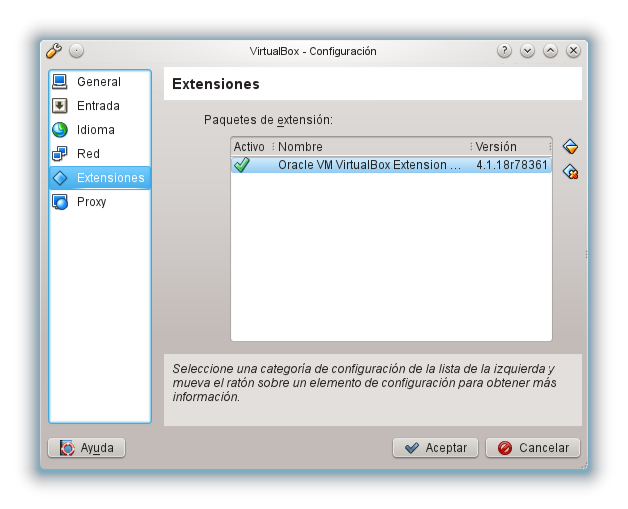Click the Paquetes de extensión label
This screenshot has width=628, height=509.
pyautogui.click(x=268, y=120)
